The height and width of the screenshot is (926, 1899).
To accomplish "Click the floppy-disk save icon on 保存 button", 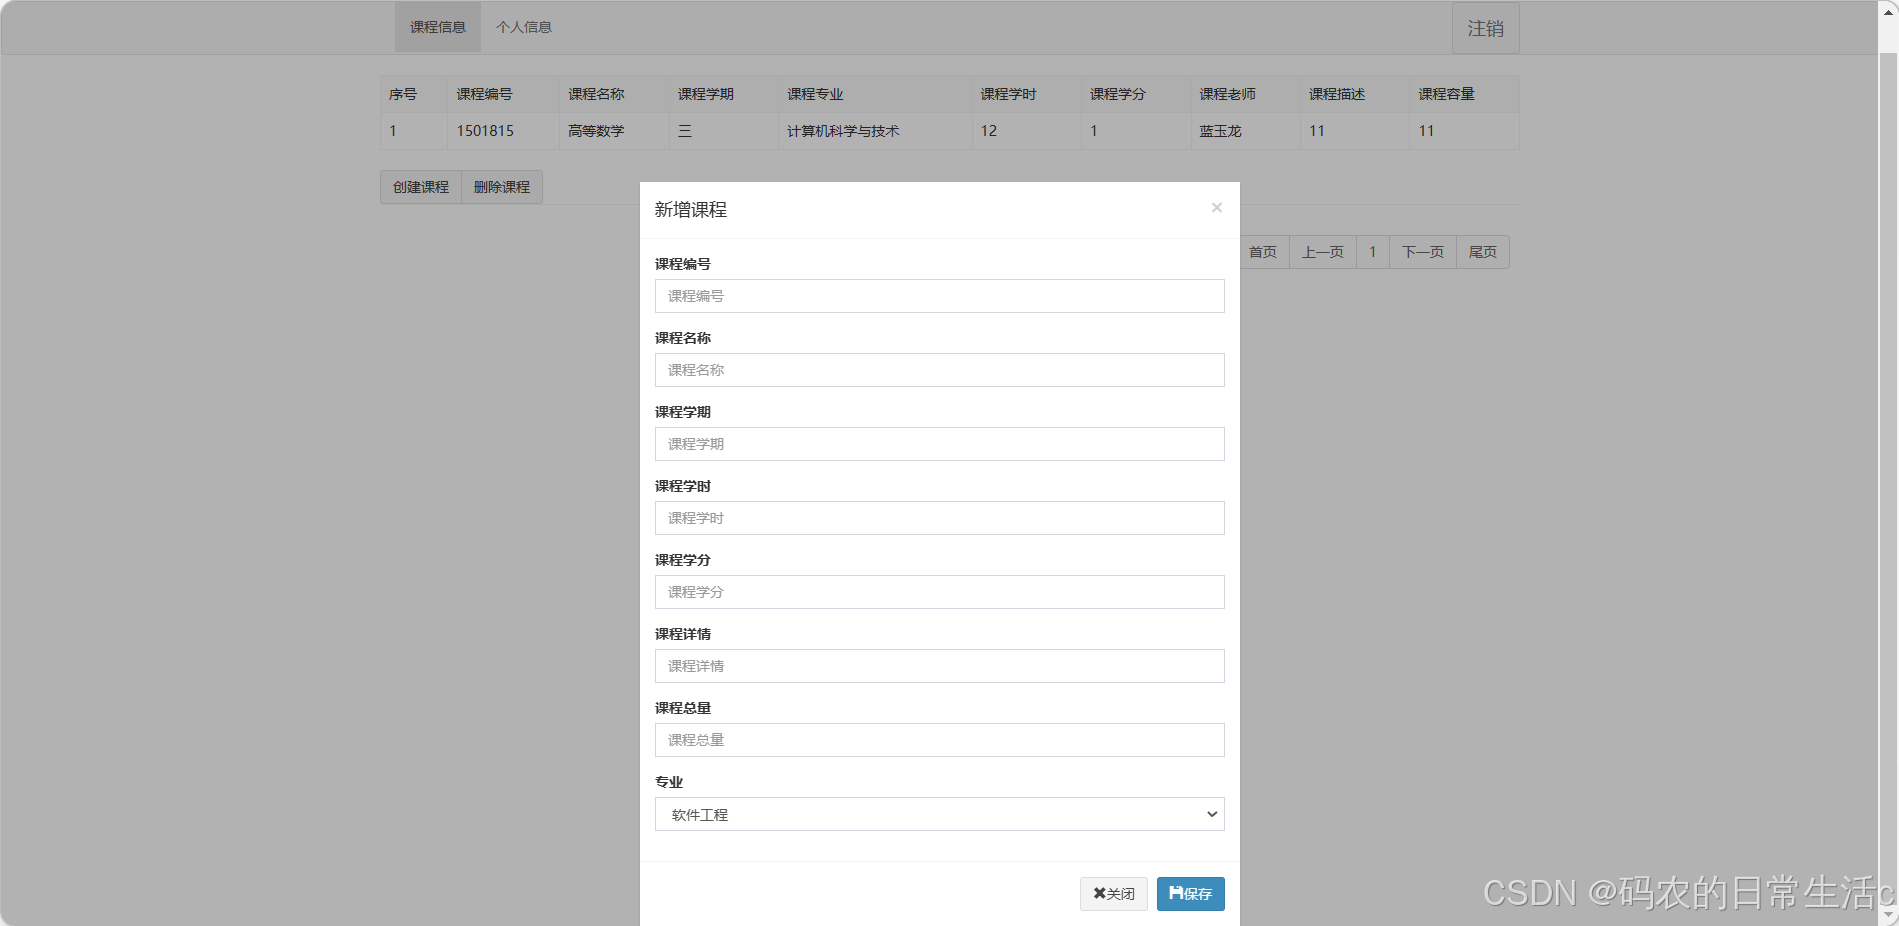I will [x=1174, y=893].
